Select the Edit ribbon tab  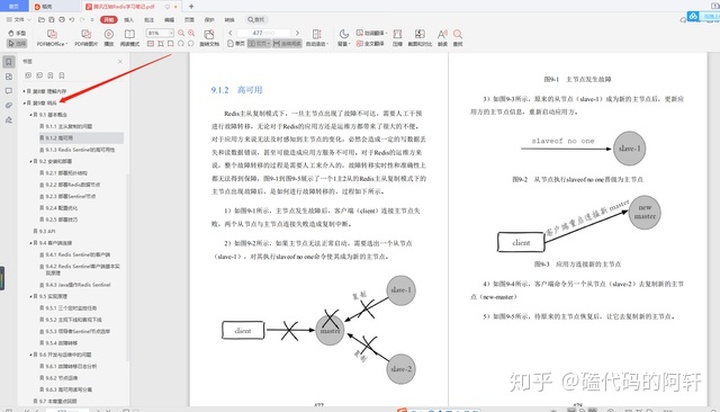coord(169,20)
